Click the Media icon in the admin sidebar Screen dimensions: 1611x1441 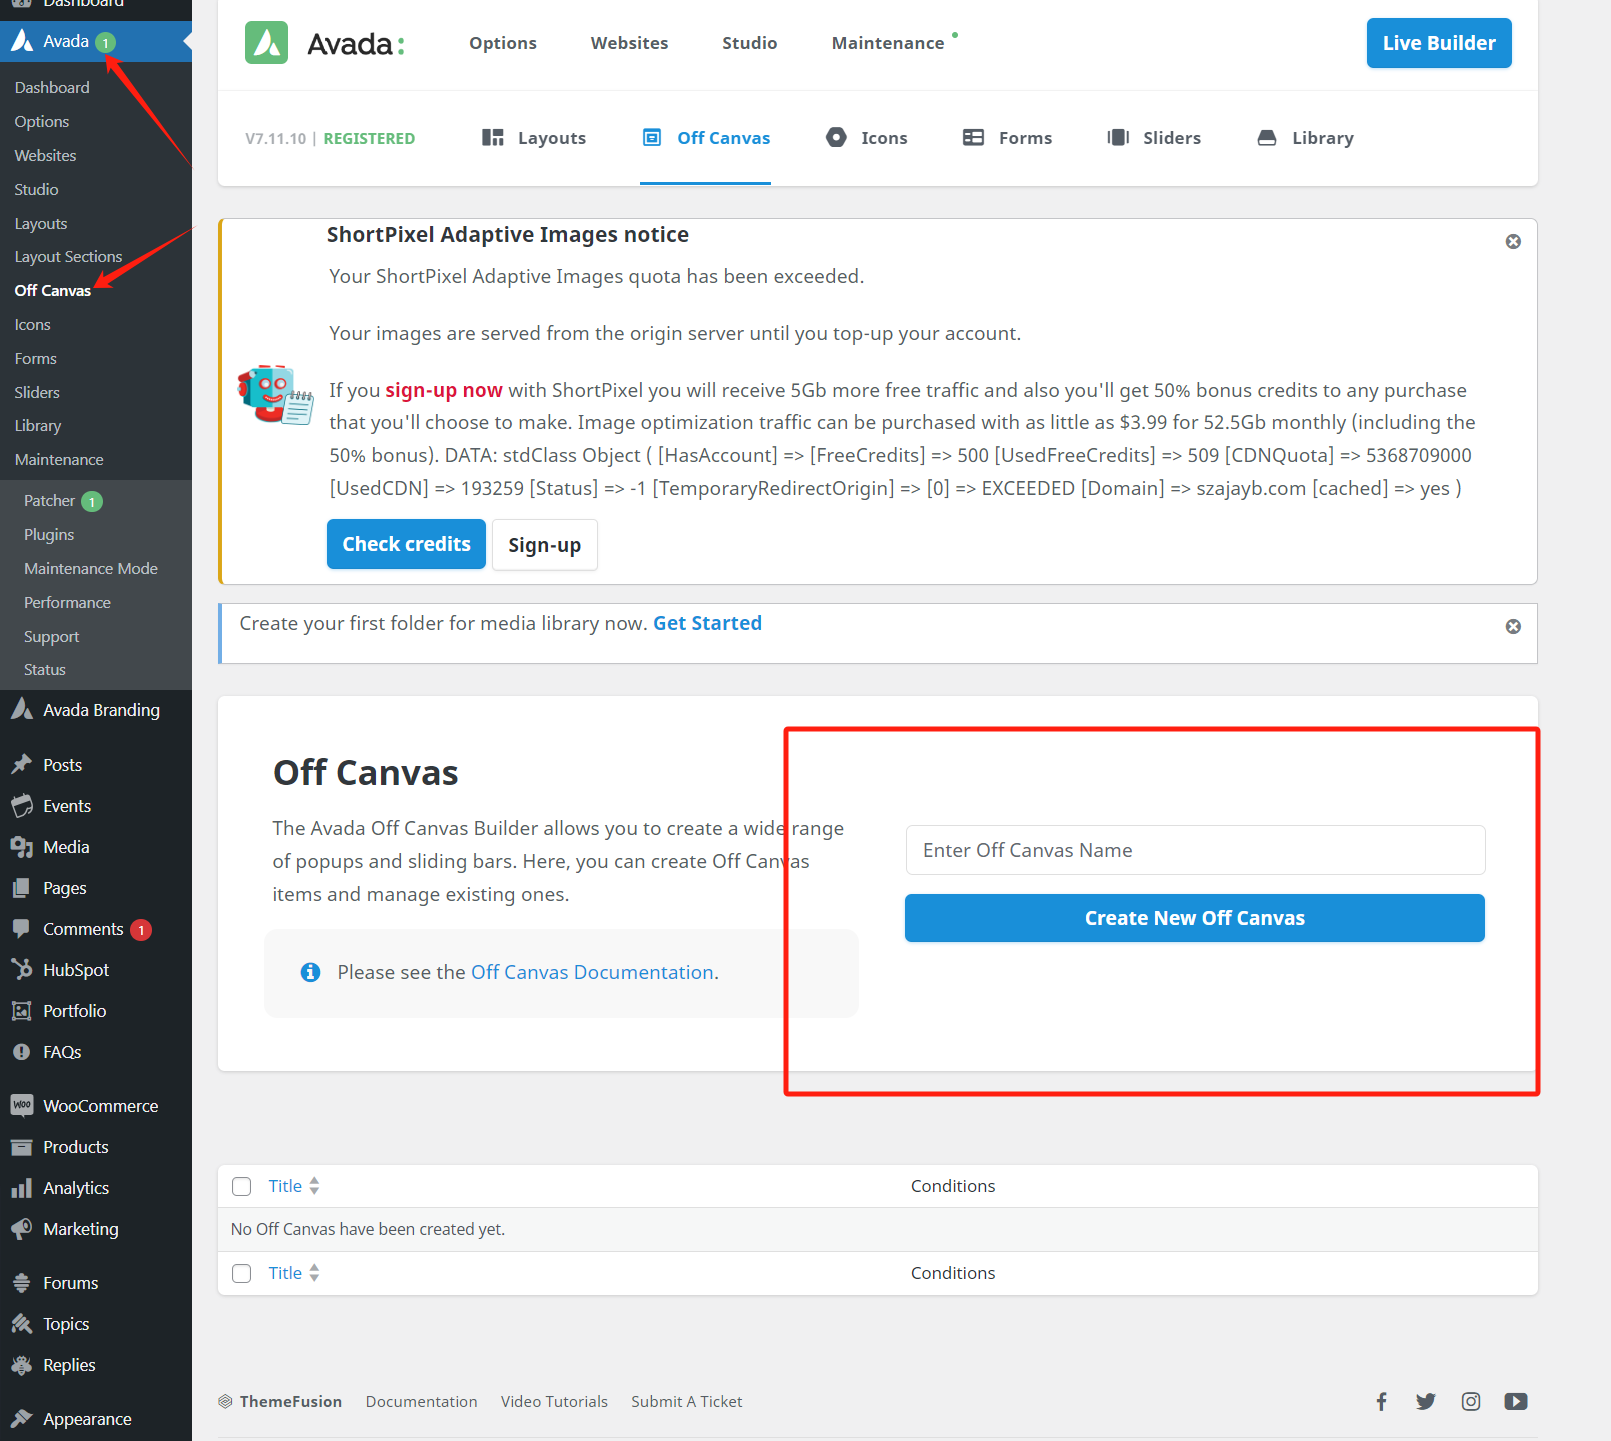(x=22, y=846)
